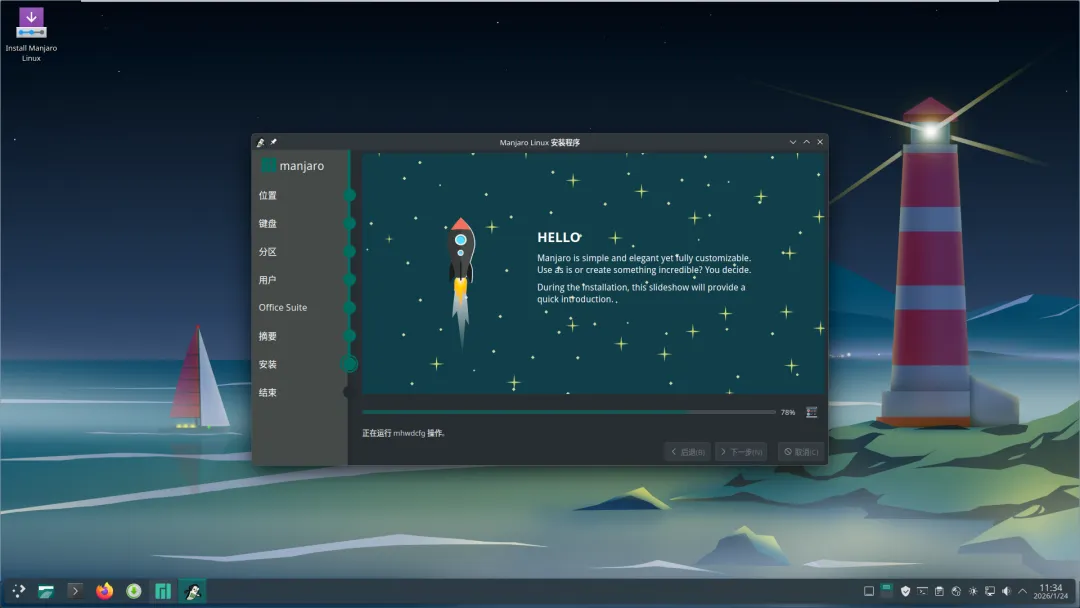
Task: Maximize the installer window
Action: click(x=807, y=142)
